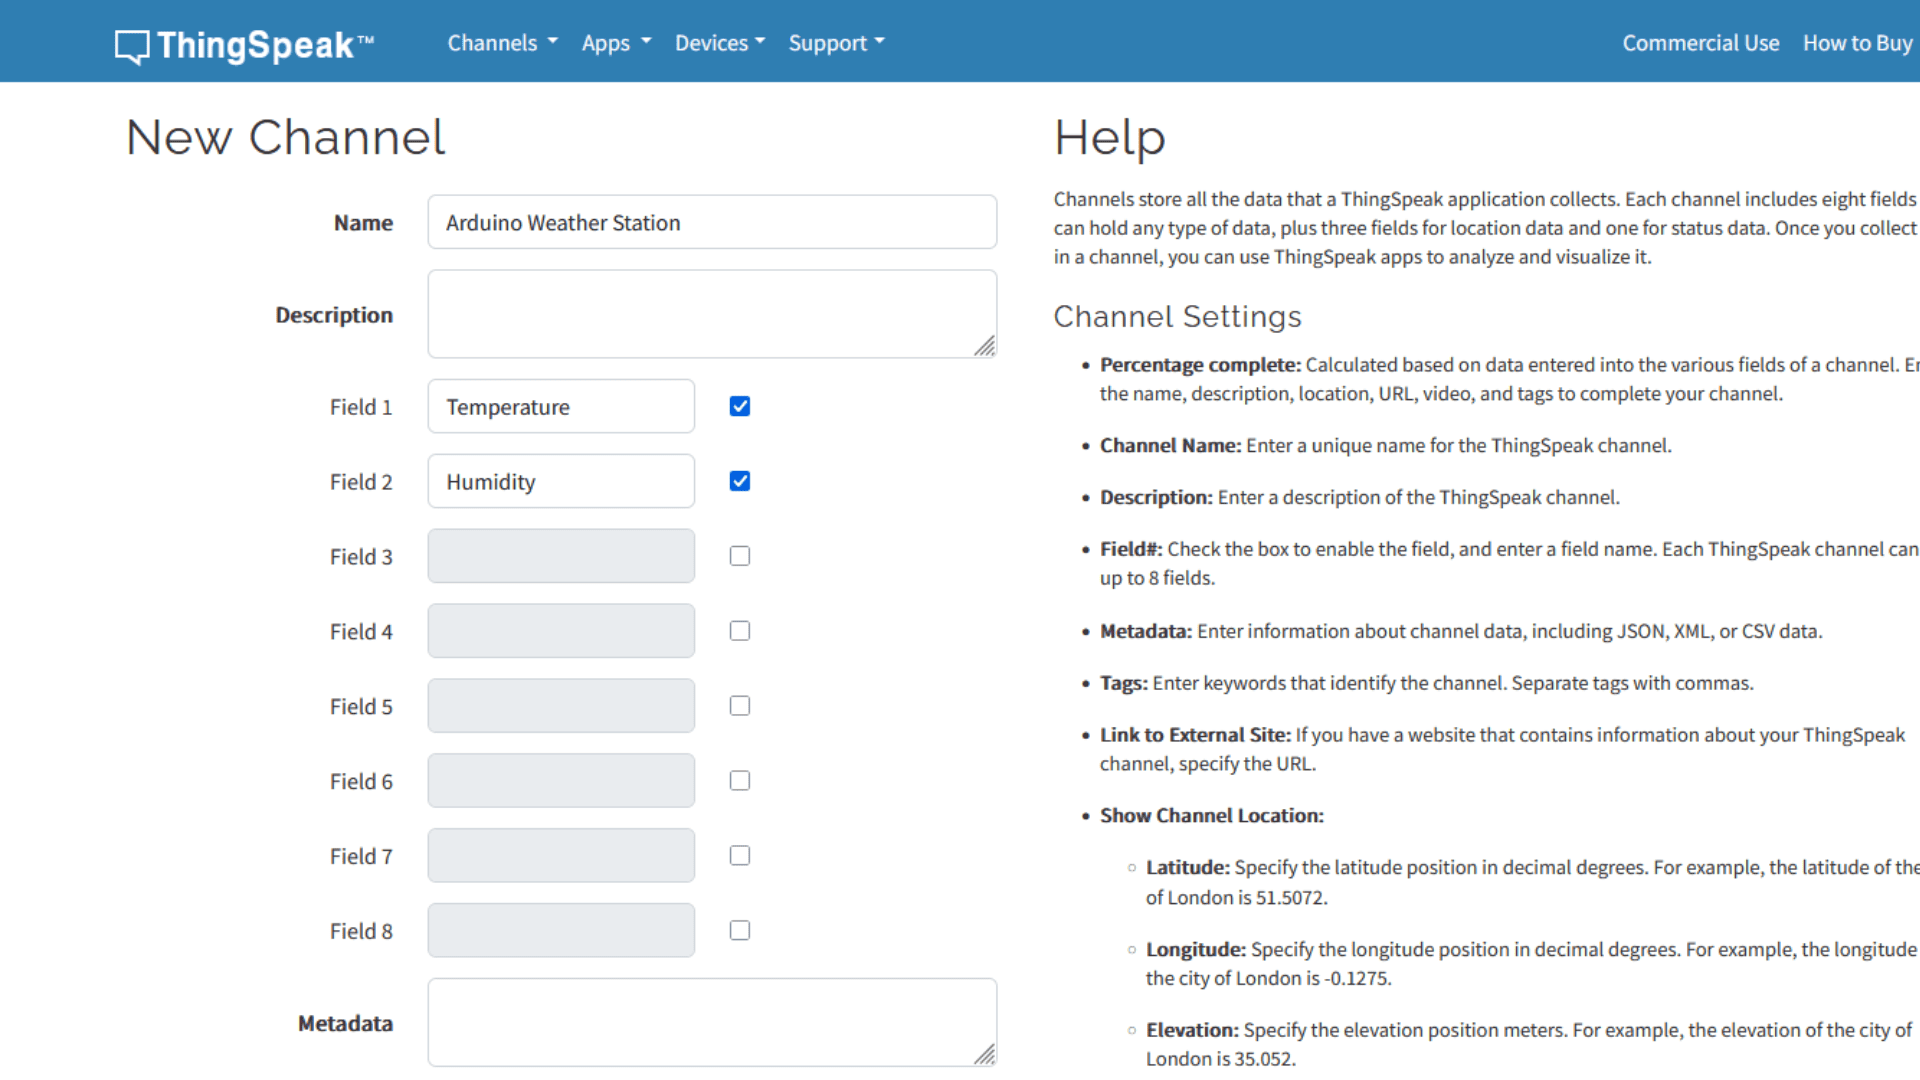Check the Field 8 checkbox

(x=740, y=930)
